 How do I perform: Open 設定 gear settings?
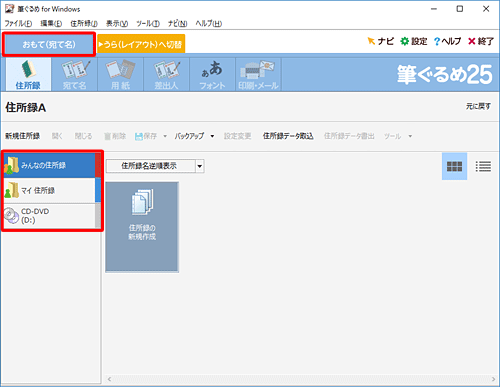pos(414,41)
